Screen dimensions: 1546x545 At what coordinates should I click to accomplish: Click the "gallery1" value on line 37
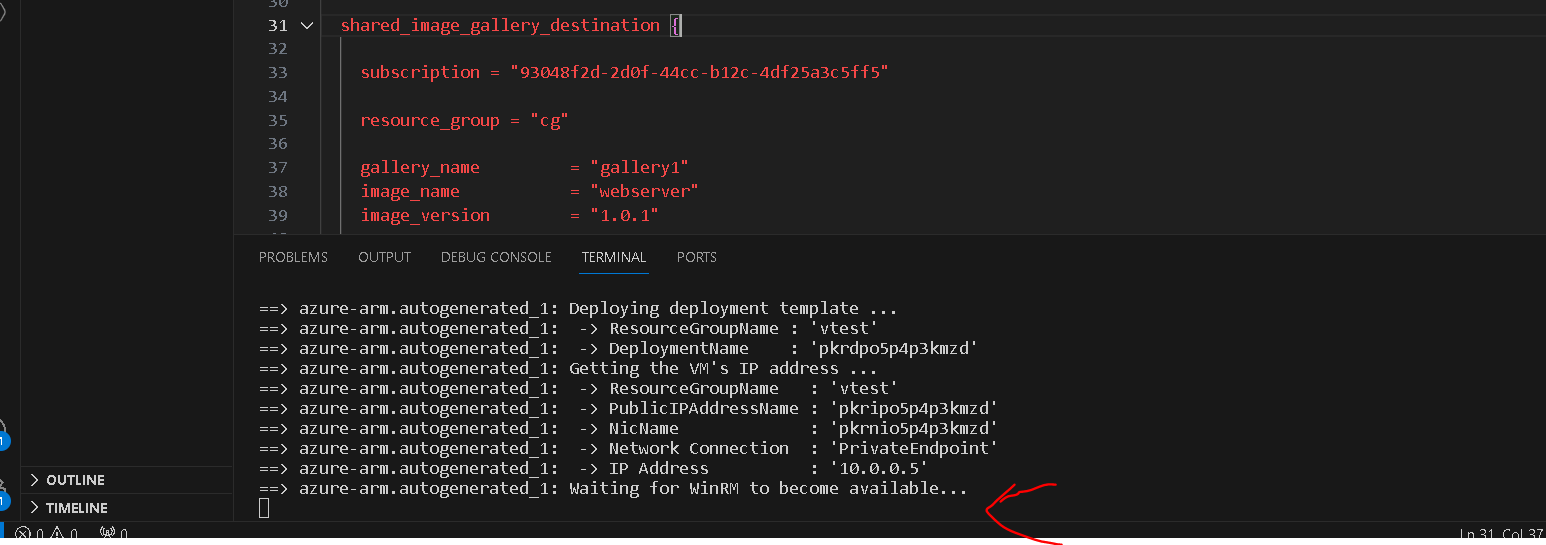tap(639, 167)
